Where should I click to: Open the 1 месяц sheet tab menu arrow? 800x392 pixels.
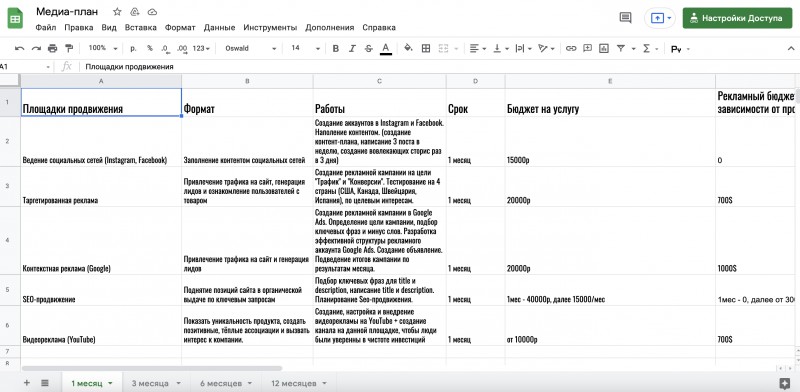click(x=110, y=383)
